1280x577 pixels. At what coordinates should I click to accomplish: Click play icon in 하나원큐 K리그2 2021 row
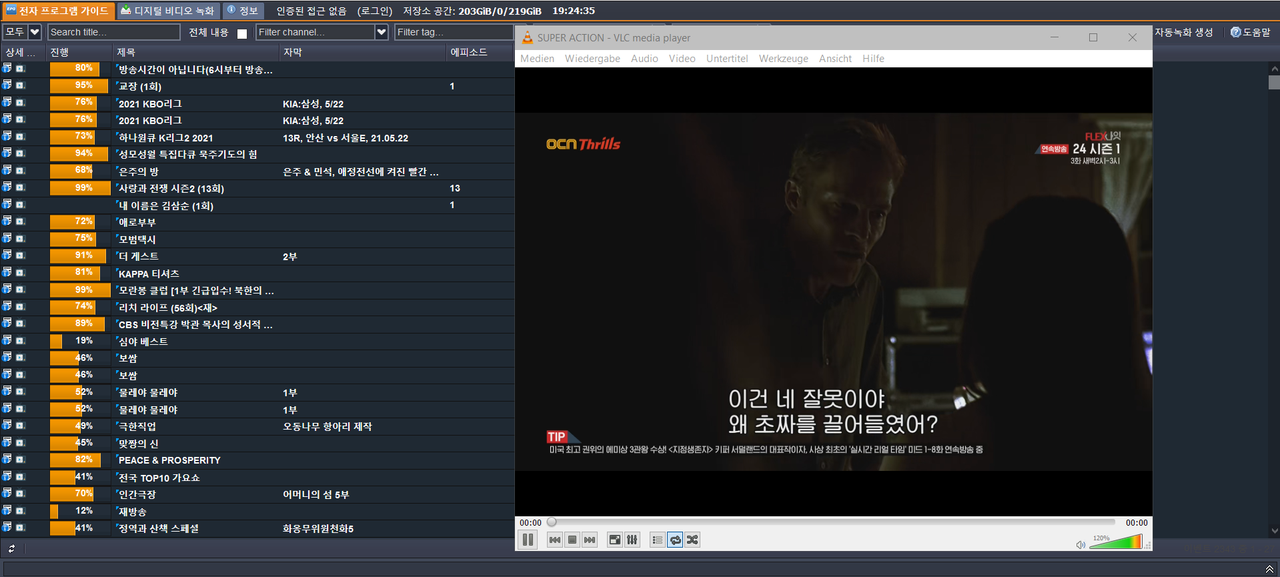20,136
